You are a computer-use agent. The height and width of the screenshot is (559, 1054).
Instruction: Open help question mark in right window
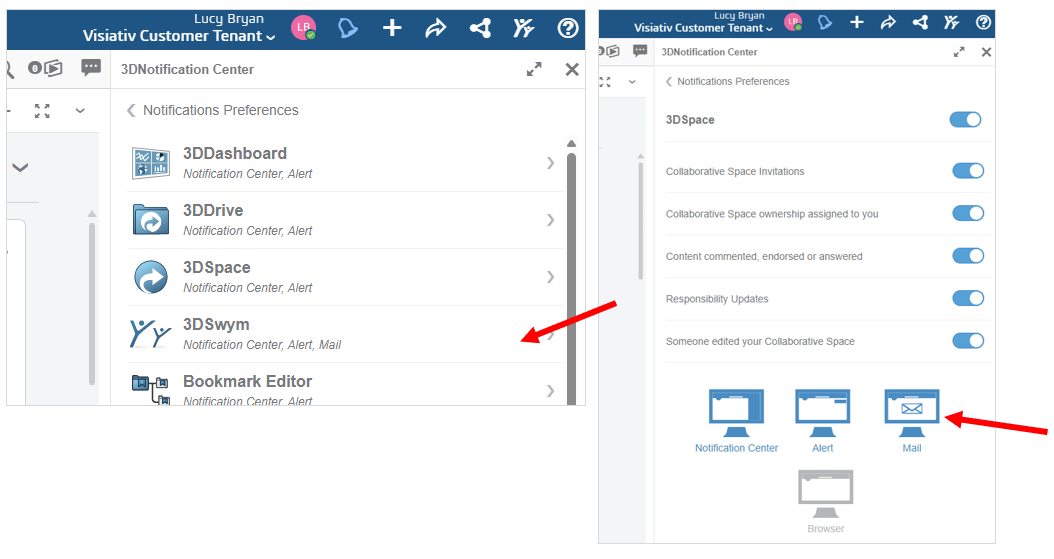click(983, 22)
